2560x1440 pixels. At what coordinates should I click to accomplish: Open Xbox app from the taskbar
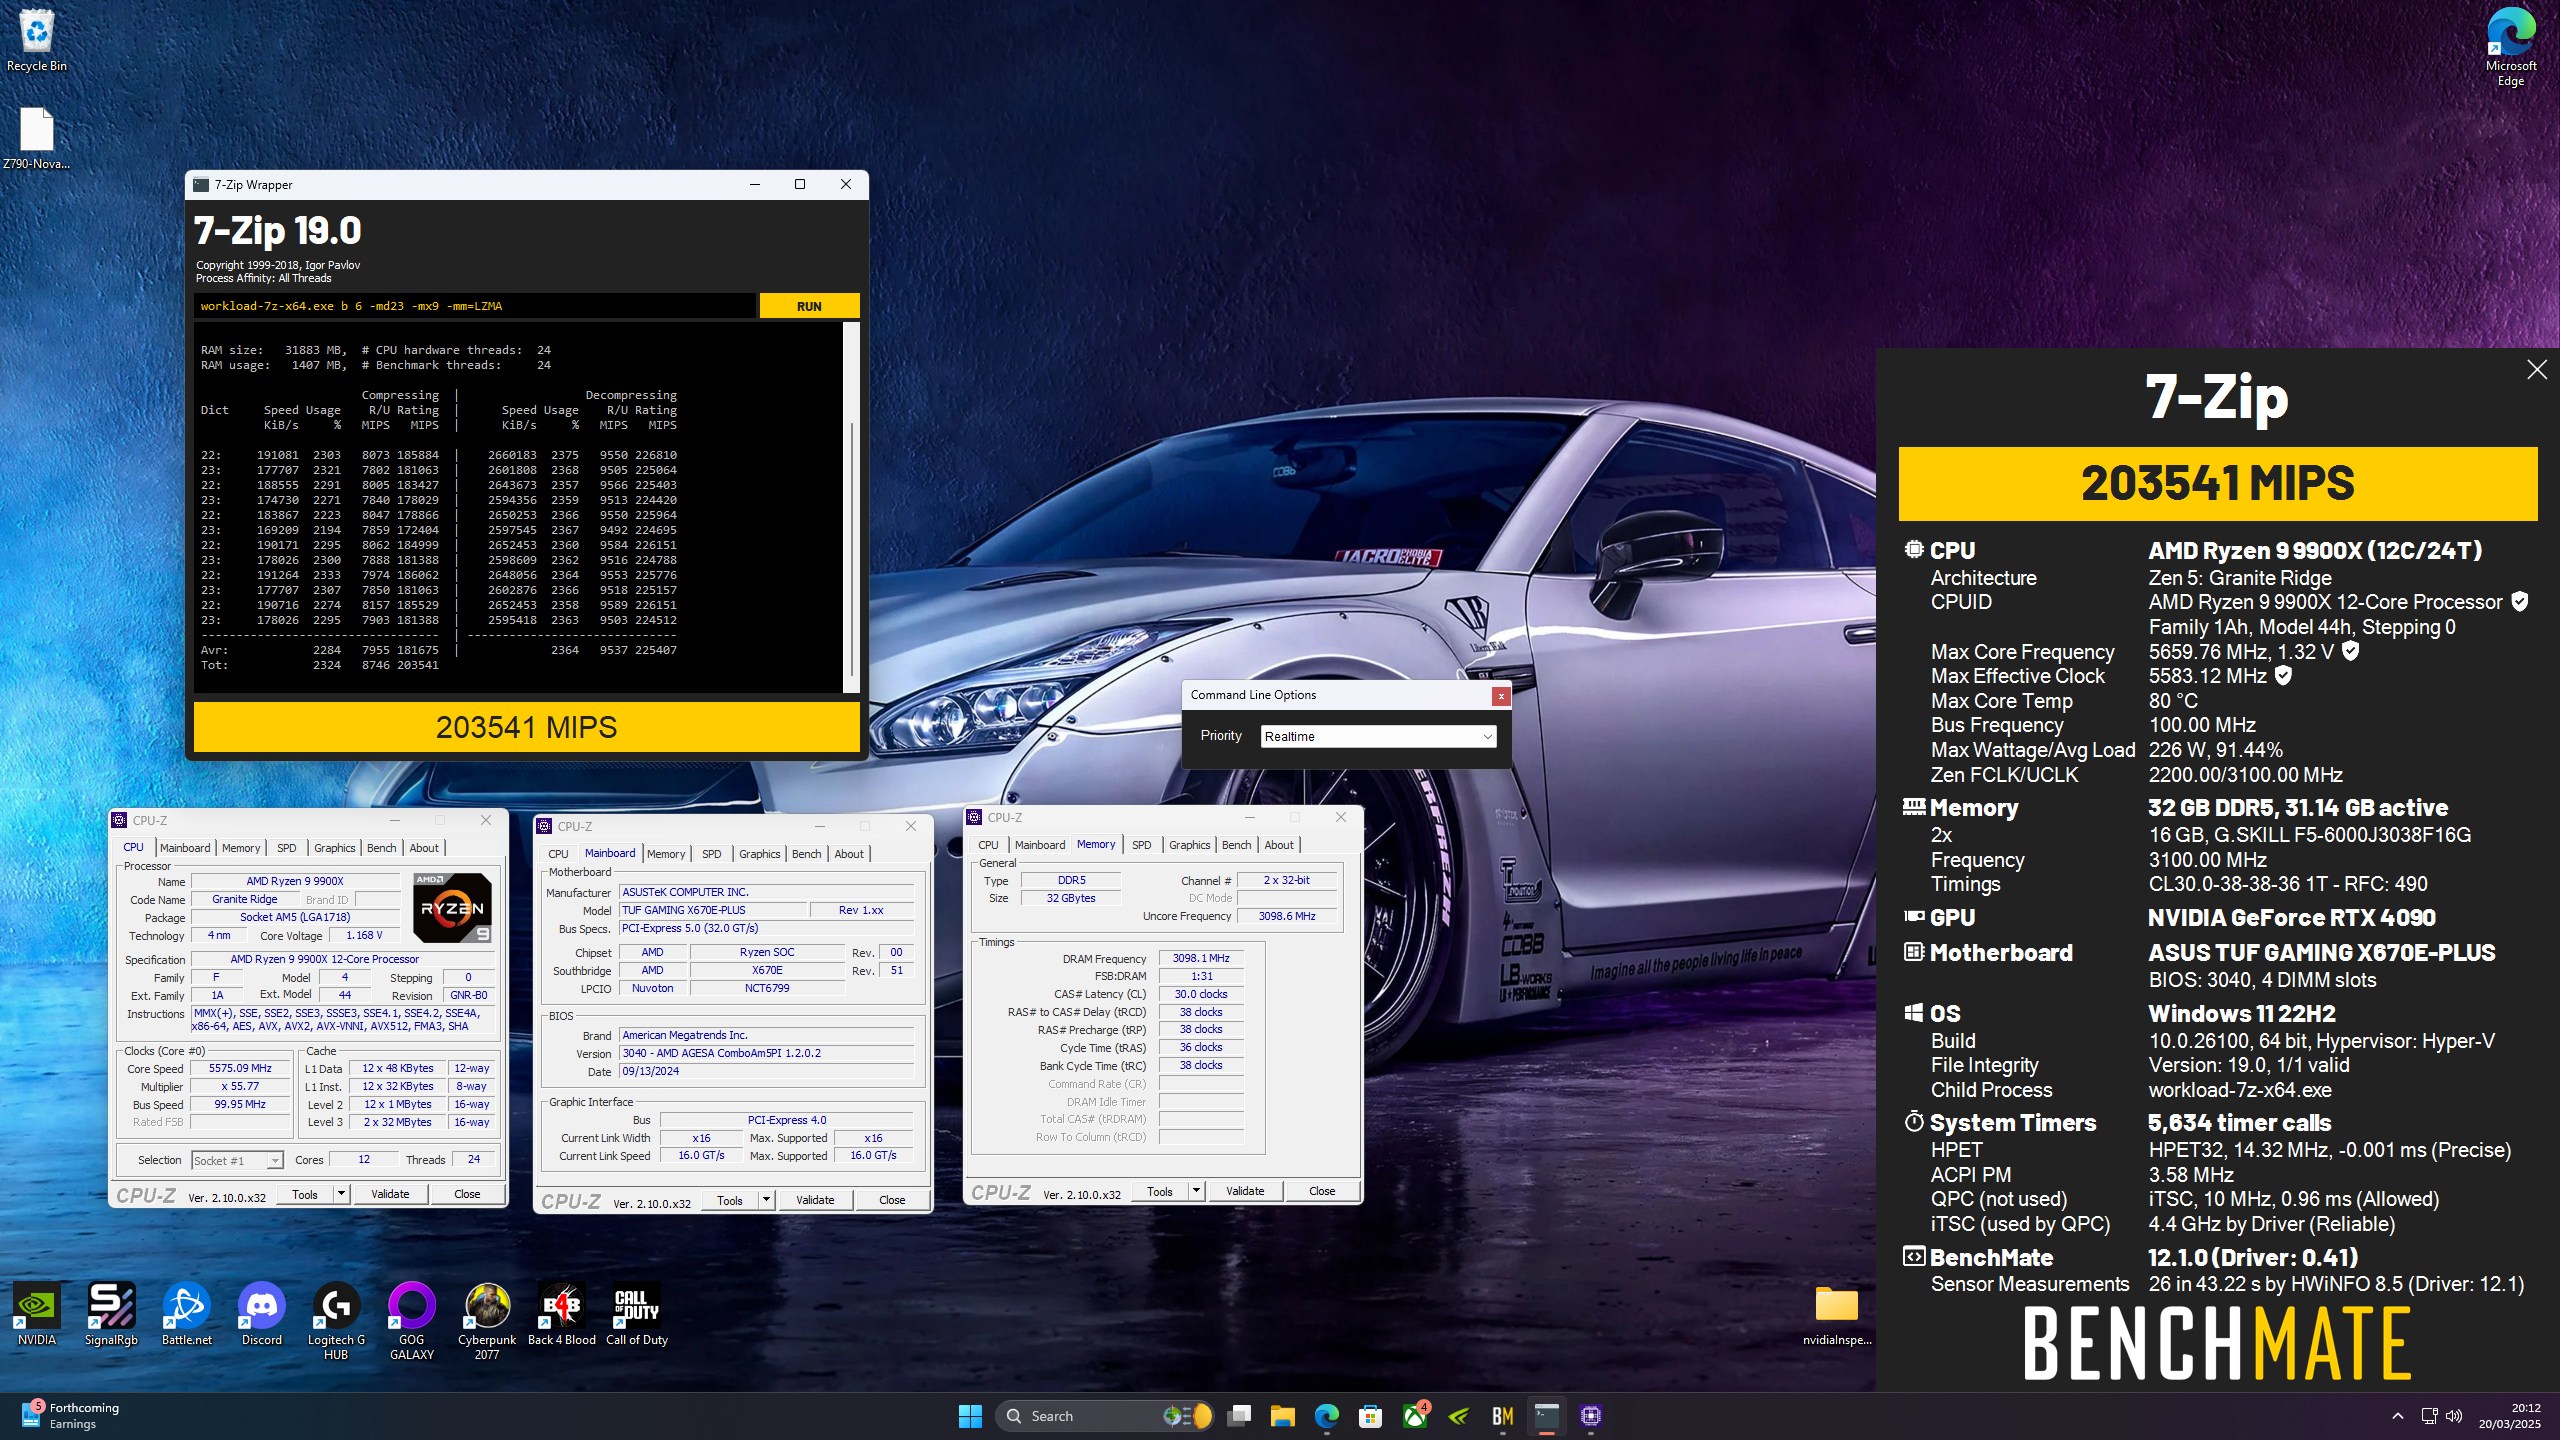1415,1416
